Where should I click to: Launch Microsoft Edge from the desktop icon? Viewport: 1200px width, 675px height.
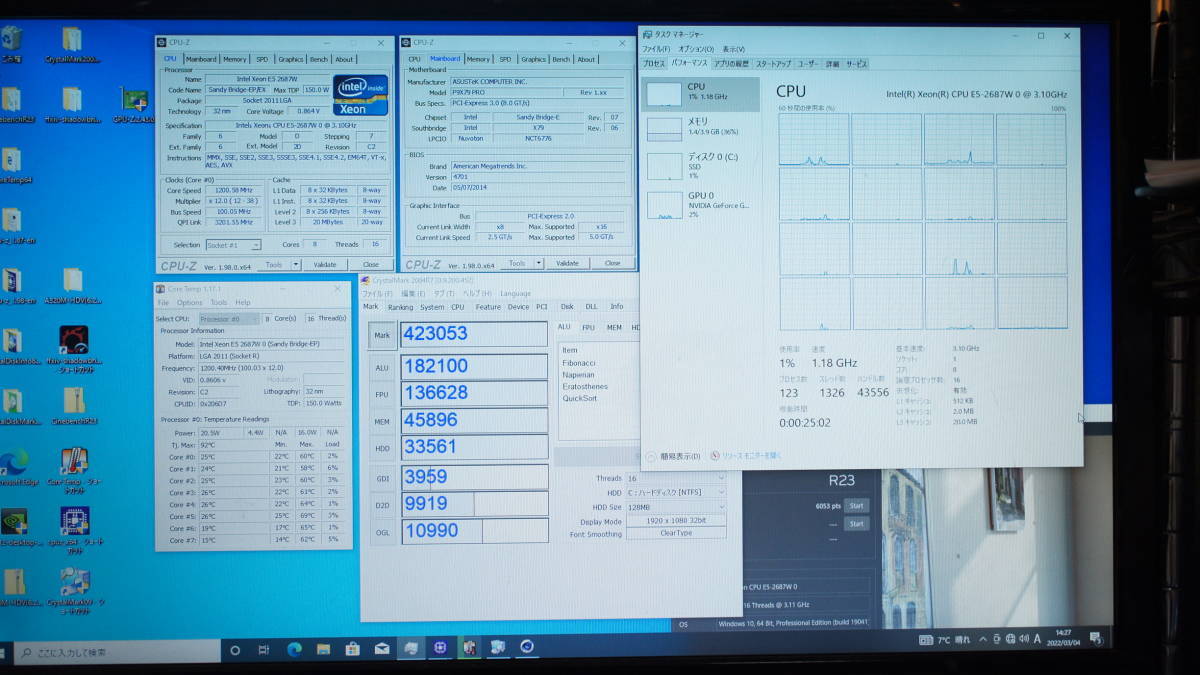(x=14, y=466)
